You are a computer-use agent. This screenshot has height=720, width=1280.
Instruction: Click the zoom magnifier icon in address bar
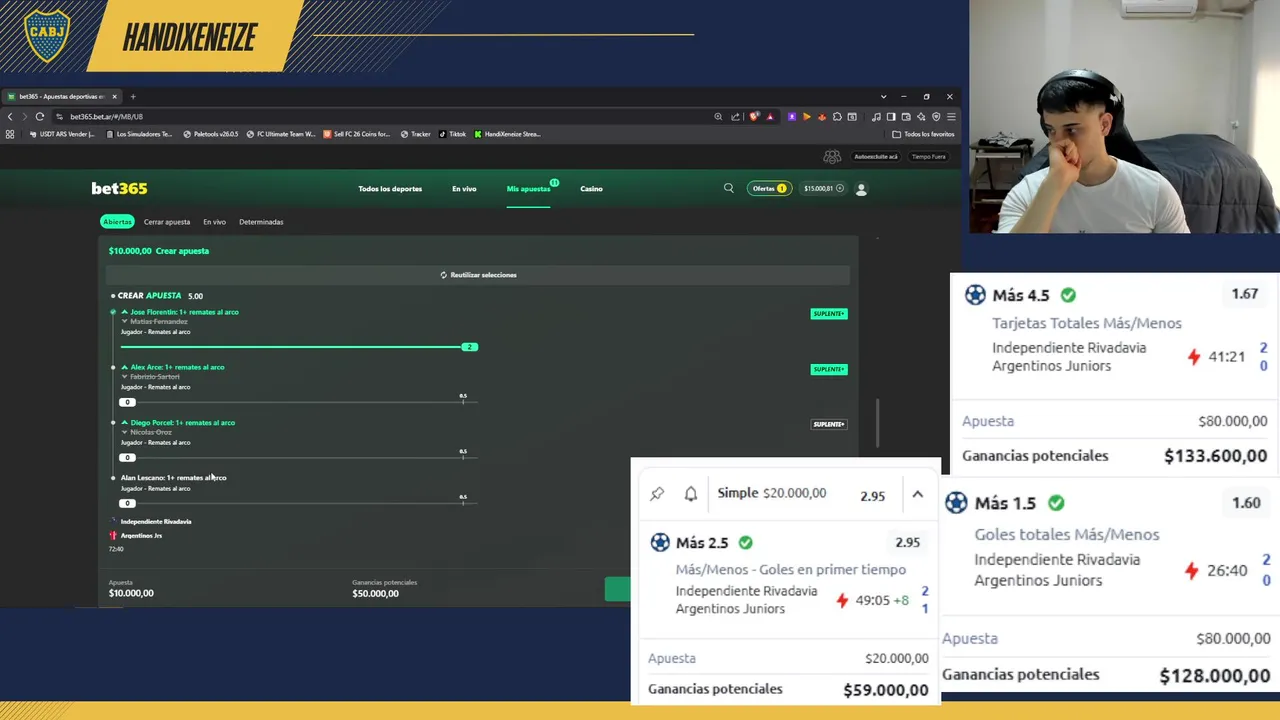coord(718,117)
